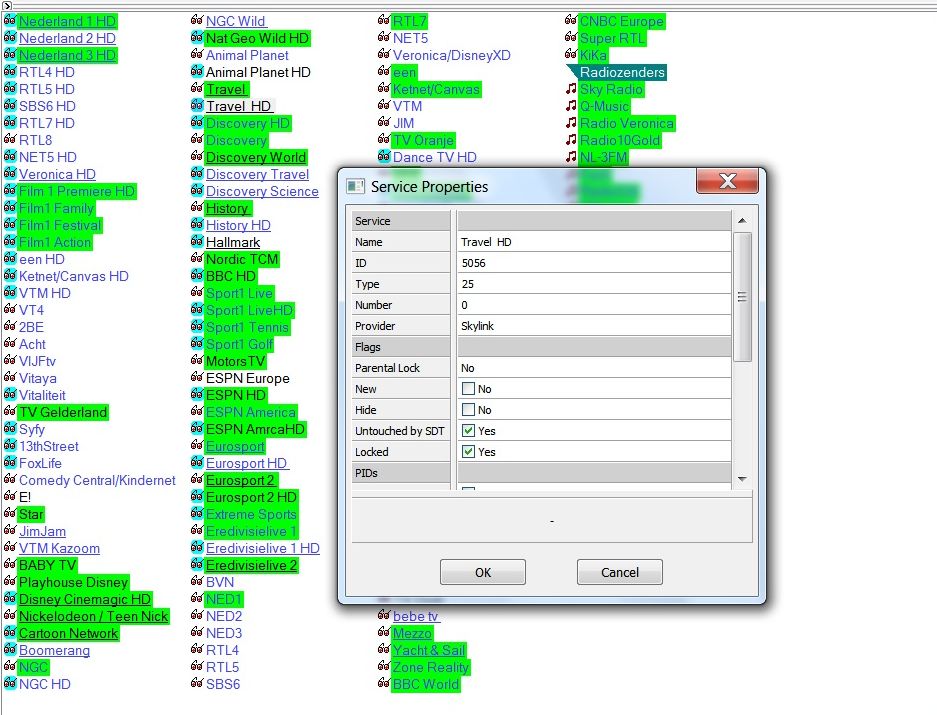Click the music note icon beside Sky Radio
937x715 pixels.
(571, 89)
